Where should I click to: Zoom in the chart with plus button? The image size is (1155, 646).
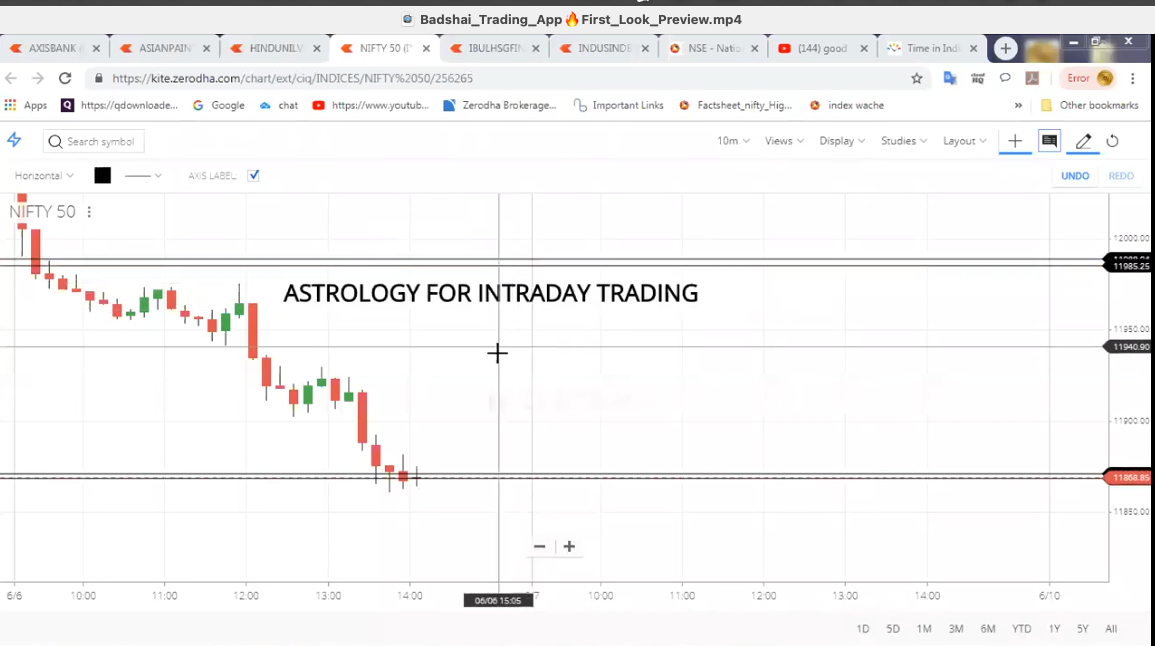point(569,546)
